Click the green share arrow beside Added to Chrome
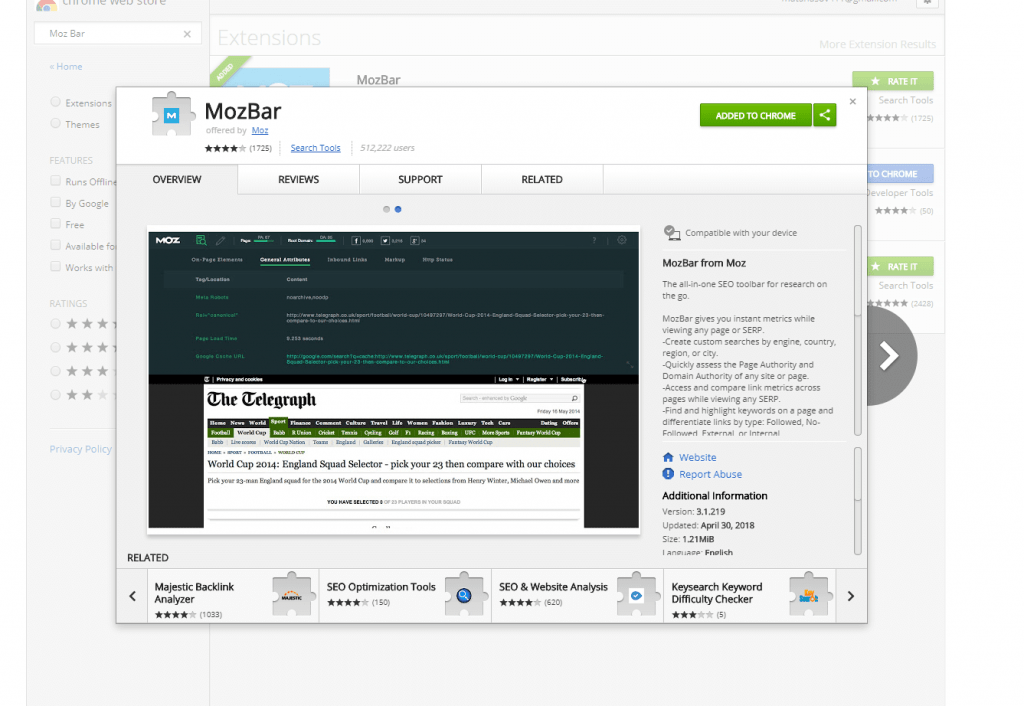 point(825,115)
